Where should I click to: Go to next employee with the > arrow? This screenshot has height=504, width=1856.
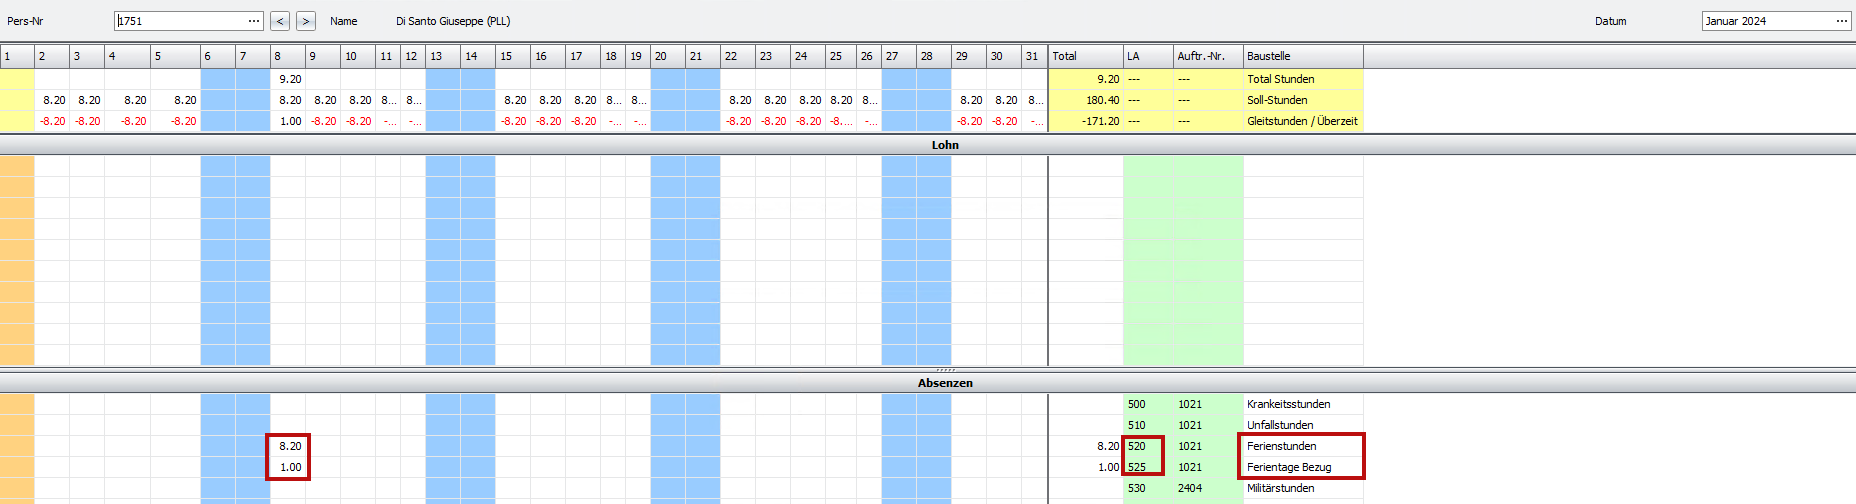[x=306, y=21]
